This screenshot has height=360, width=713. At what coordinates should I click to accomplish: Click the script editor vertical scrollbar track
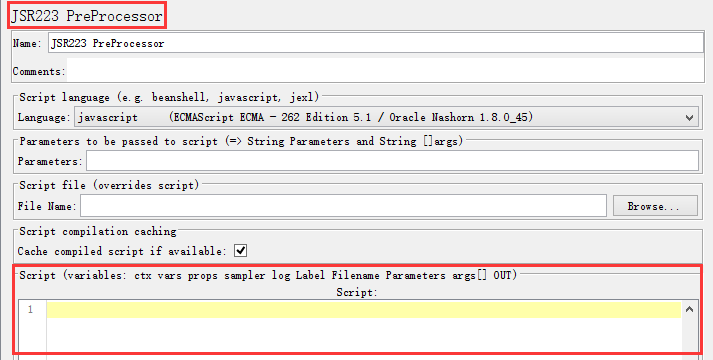[x=689, y=336]
